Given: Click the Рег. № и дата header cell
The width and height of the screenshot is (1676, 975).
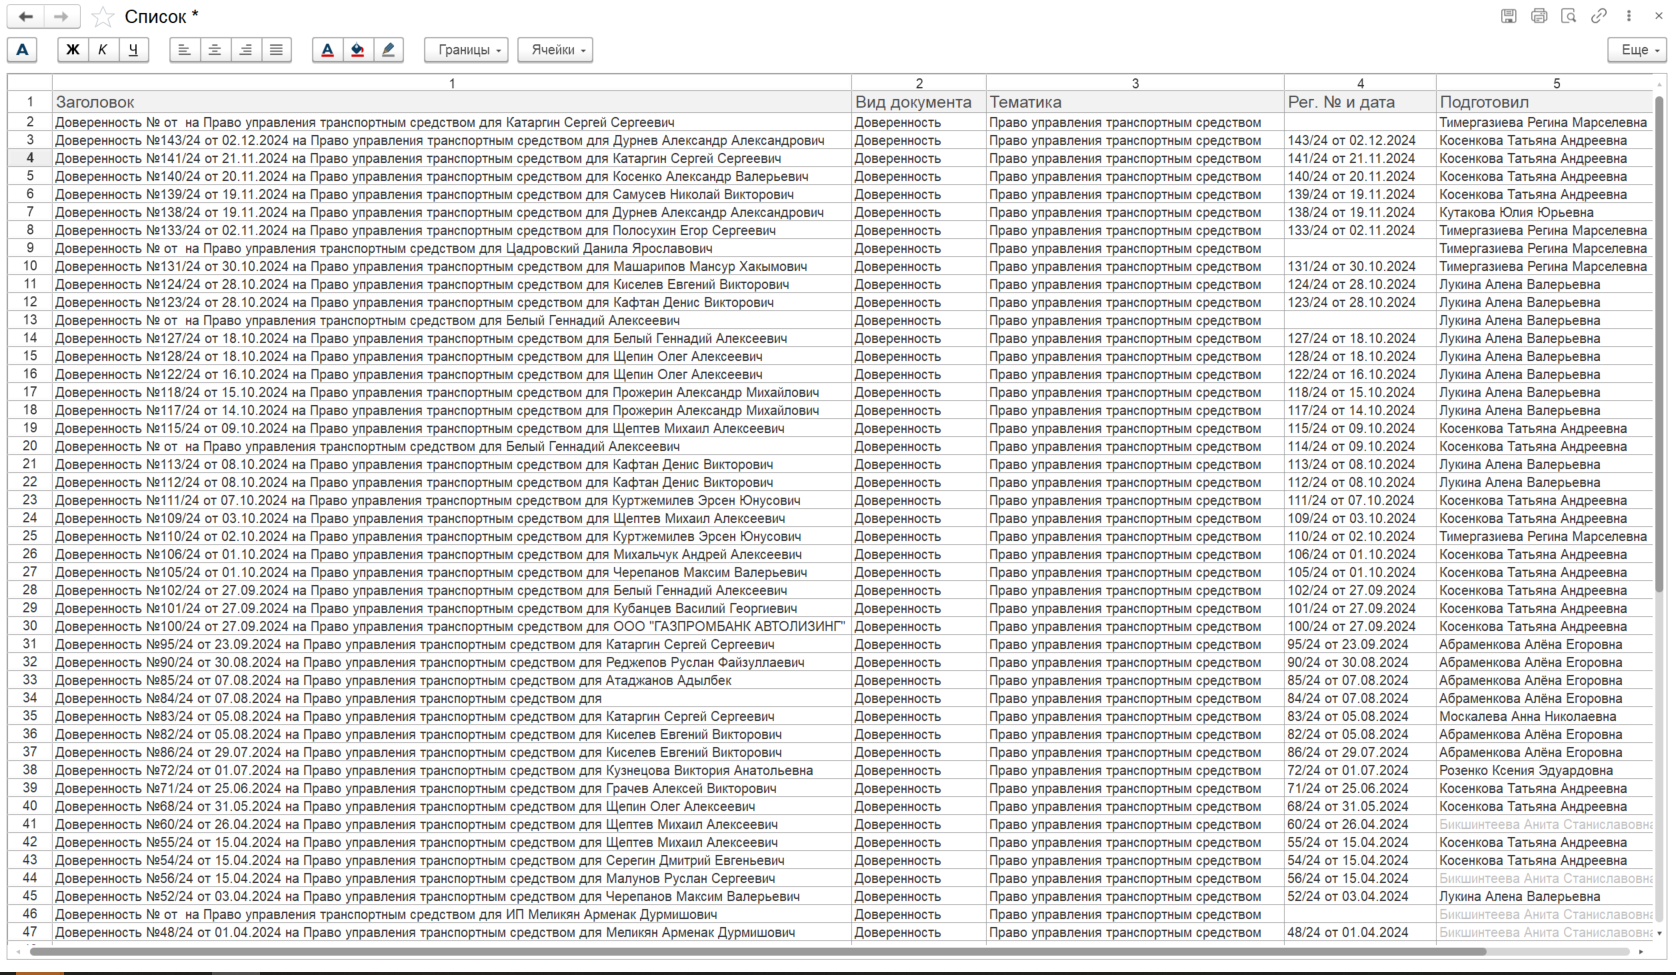Looking at the screenshot, I should (x=1360, y=102).
